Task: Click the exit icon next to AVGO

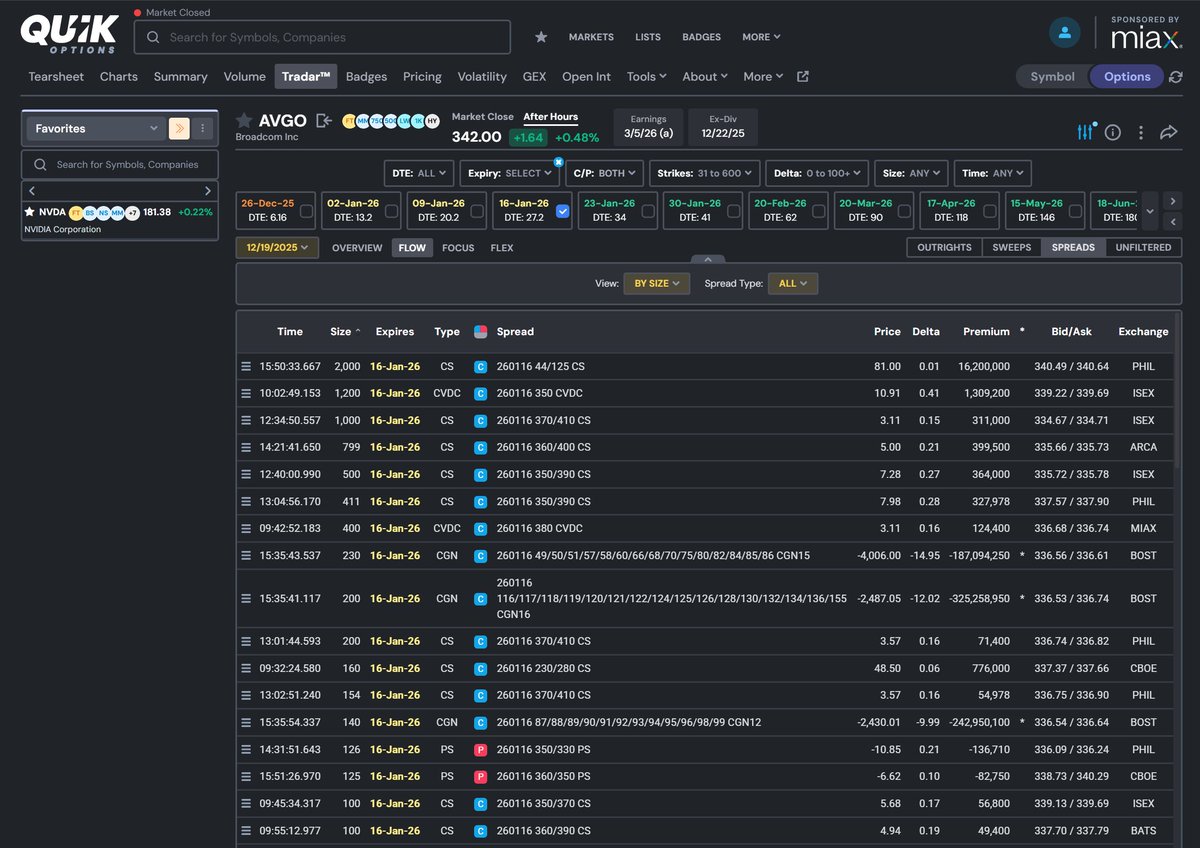Action: 324,121
